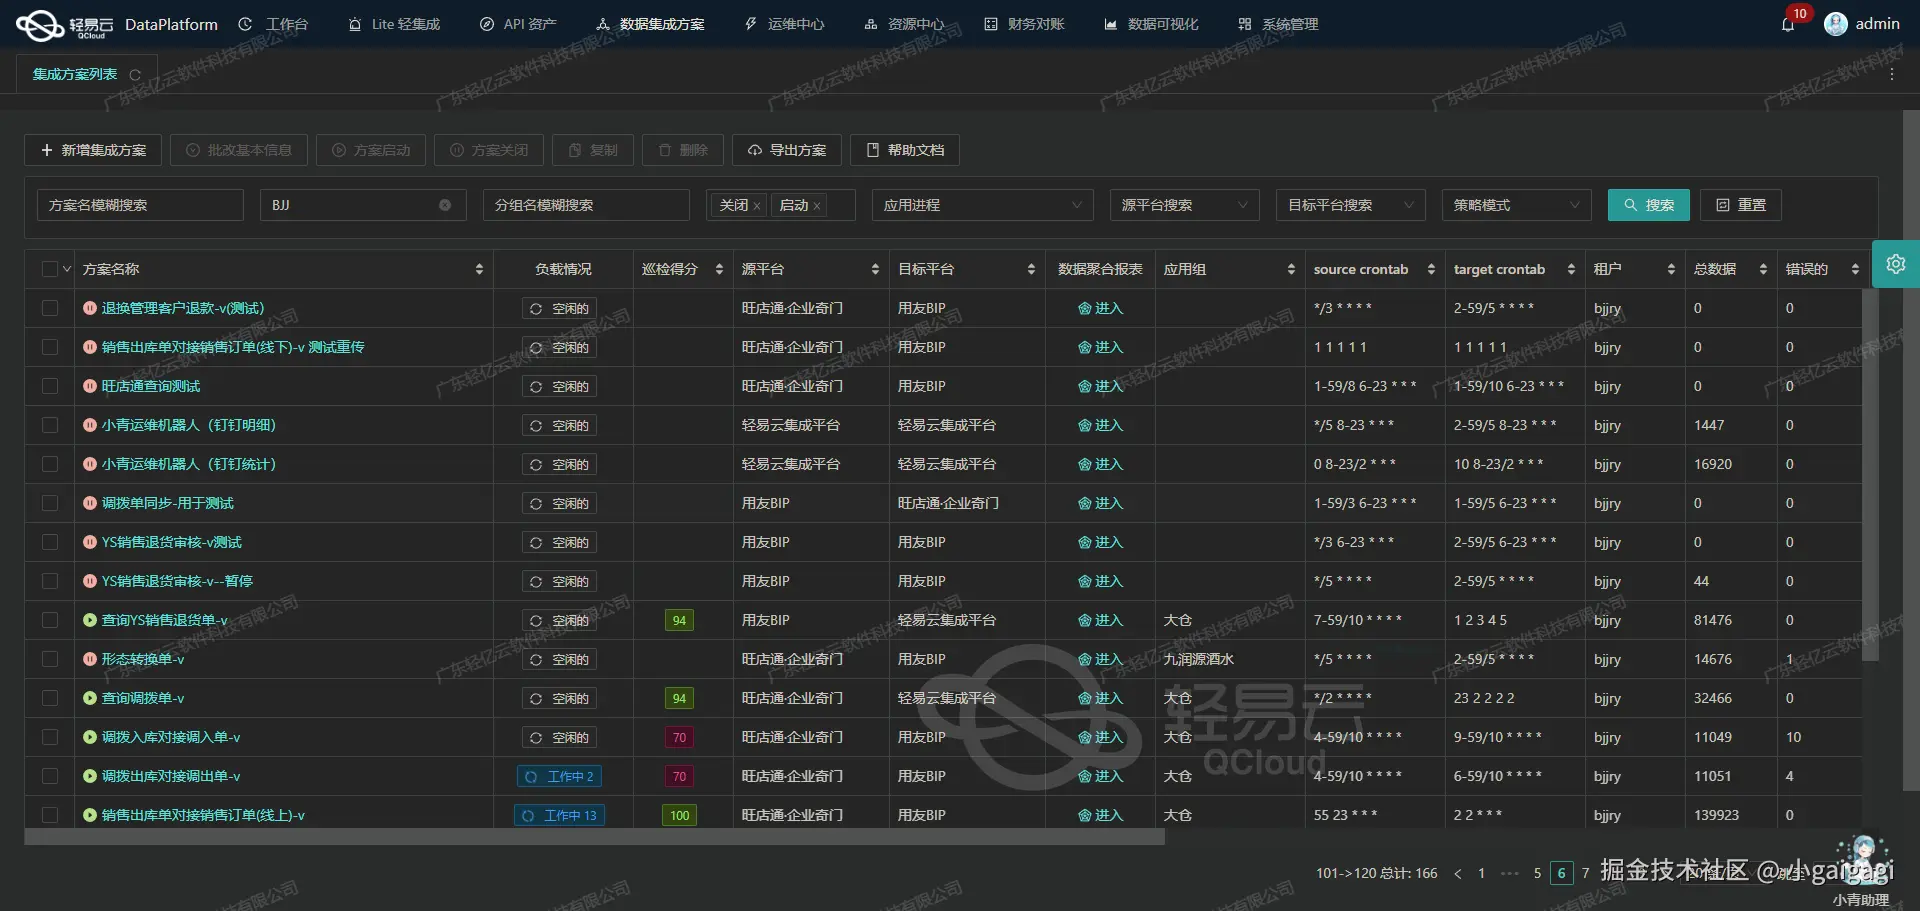The image size is (1920, 911).
Task: Check row 旺店通查询测试
Action: click(50, 386)
